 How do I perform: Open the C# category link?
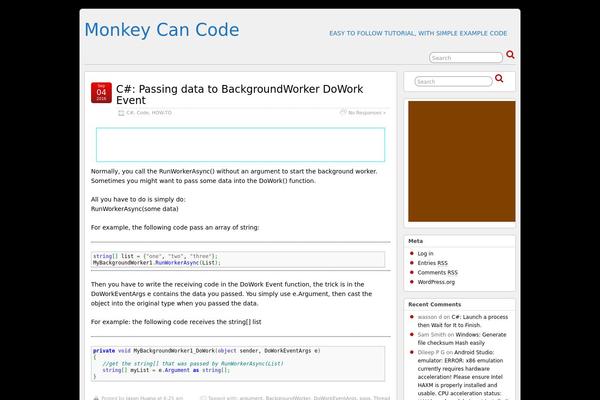click(x=130, y=113)
